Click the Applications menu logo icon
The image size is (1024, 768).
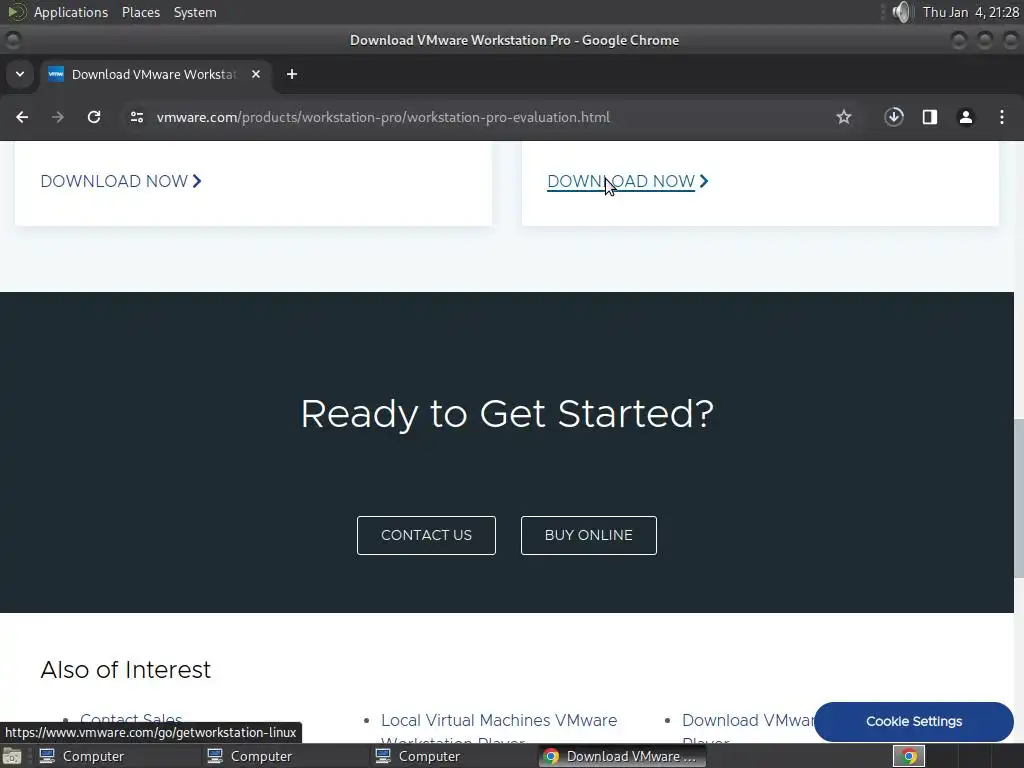(x=16, y=12)
